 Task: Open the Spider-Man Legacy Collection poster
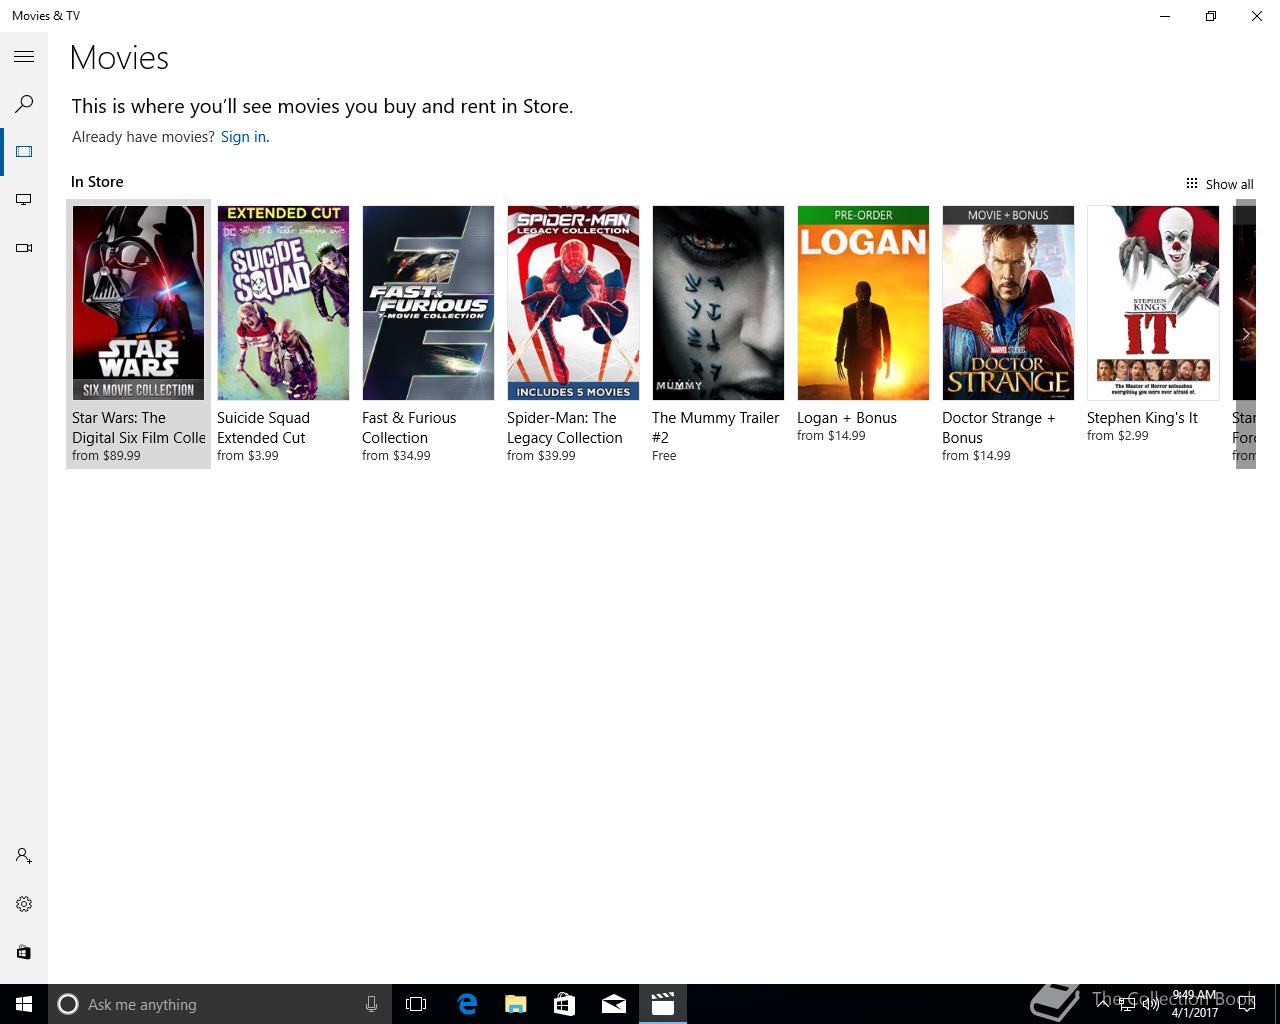pos(573,303)
